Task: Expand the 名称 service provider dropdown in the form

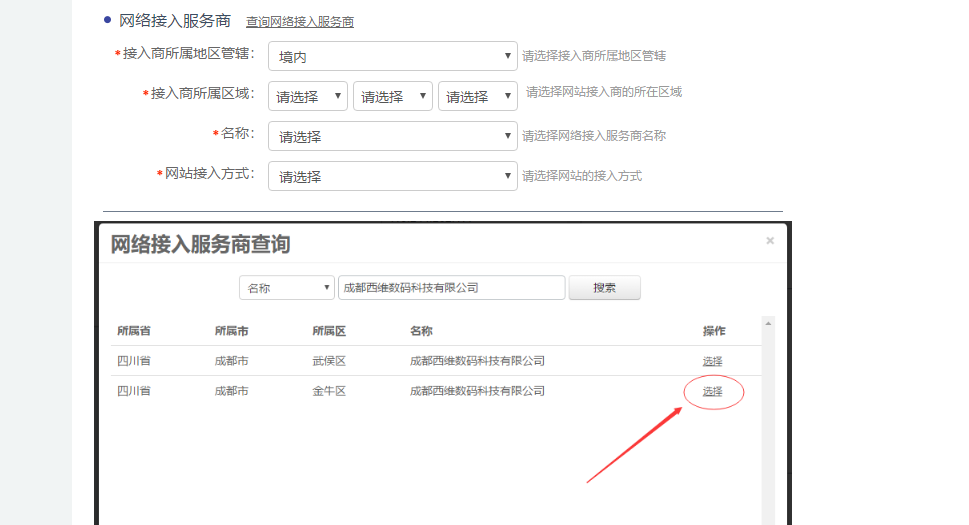Action: coord(392,137)
